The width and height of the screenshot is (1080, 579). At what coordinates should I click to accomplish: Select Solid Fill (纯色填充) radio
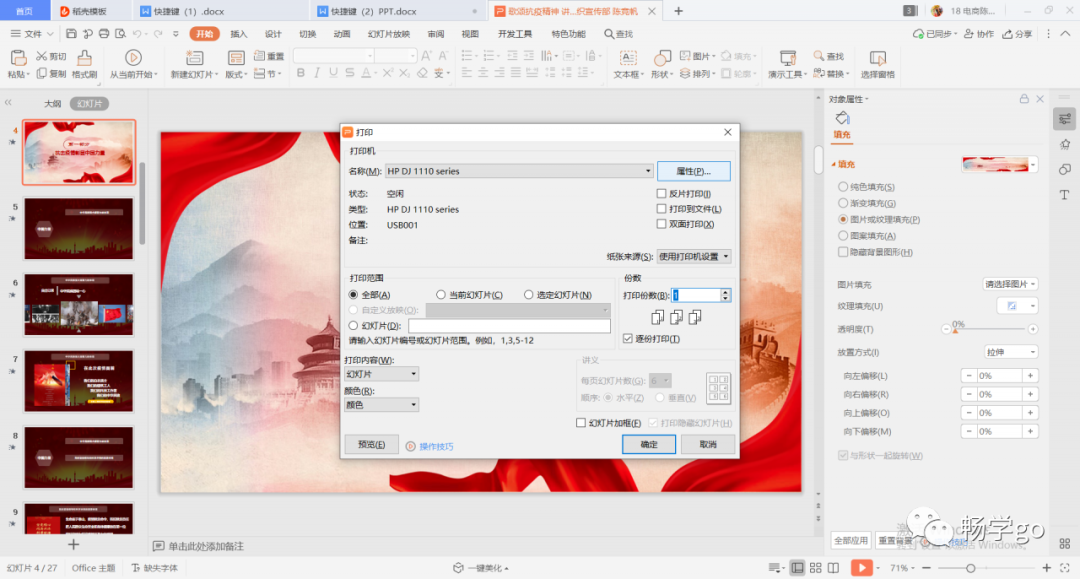pos(843,187)
